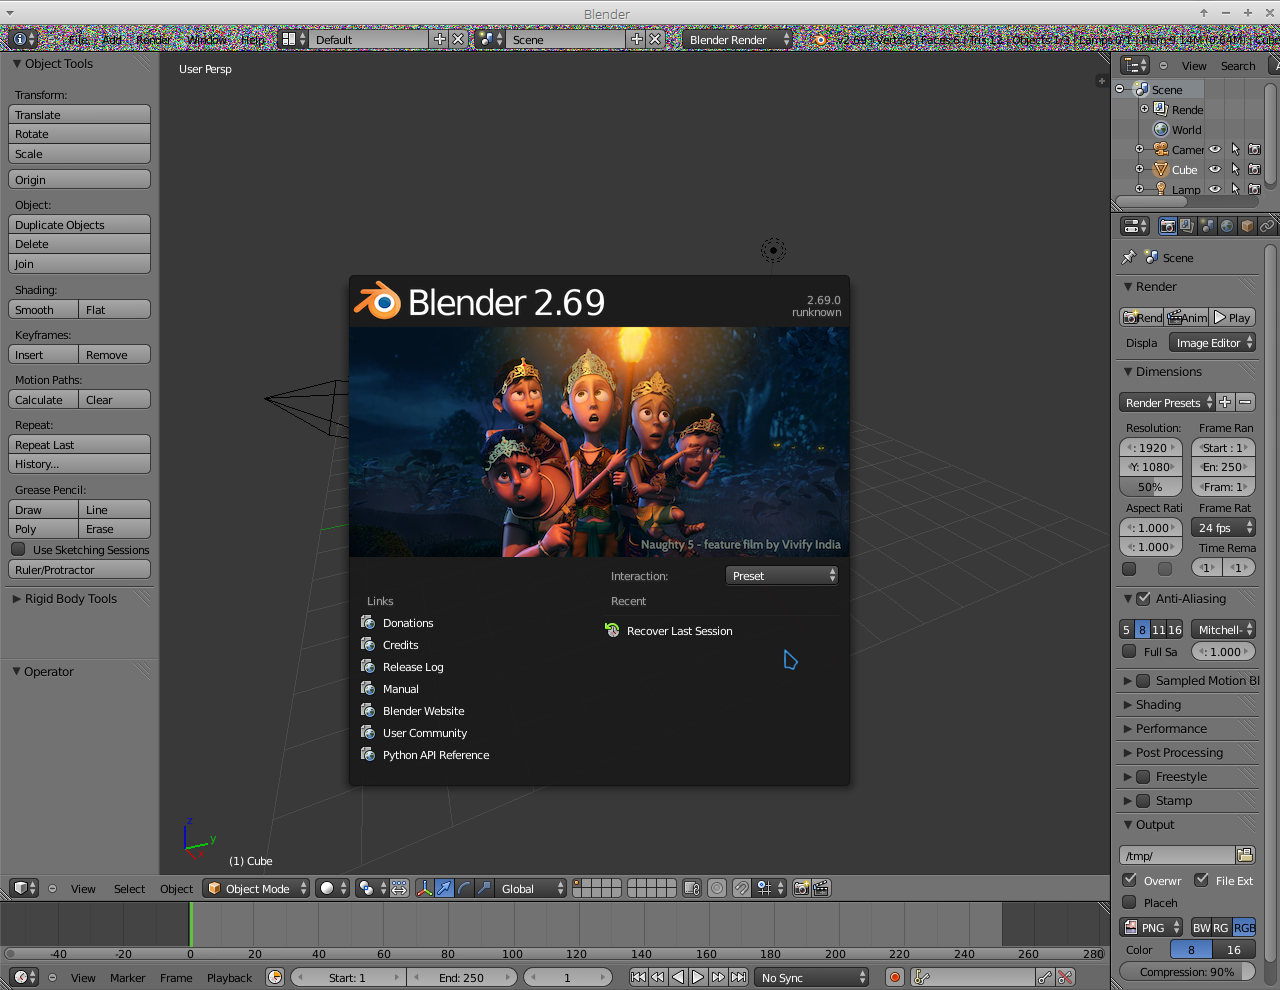The height and width of the screenshot is (990, 1280).
Task: Open the World properties tab icon
Action: [1227, 226]
